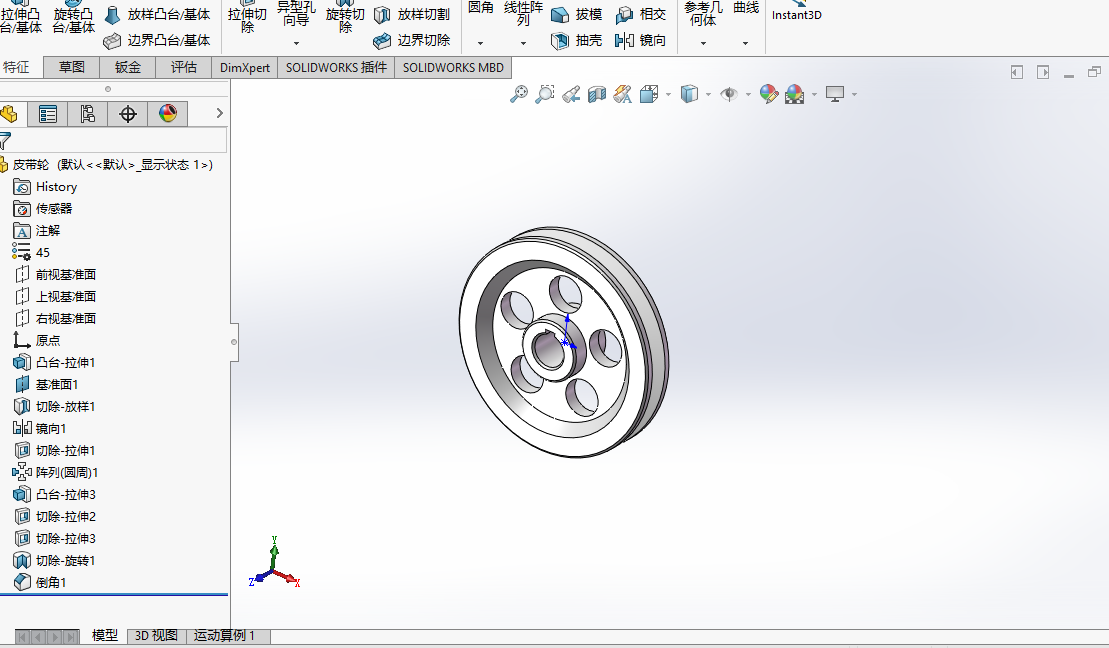
Task: Click the 边界凸台/基体 boundary boss tool
Action: [157, 41]
